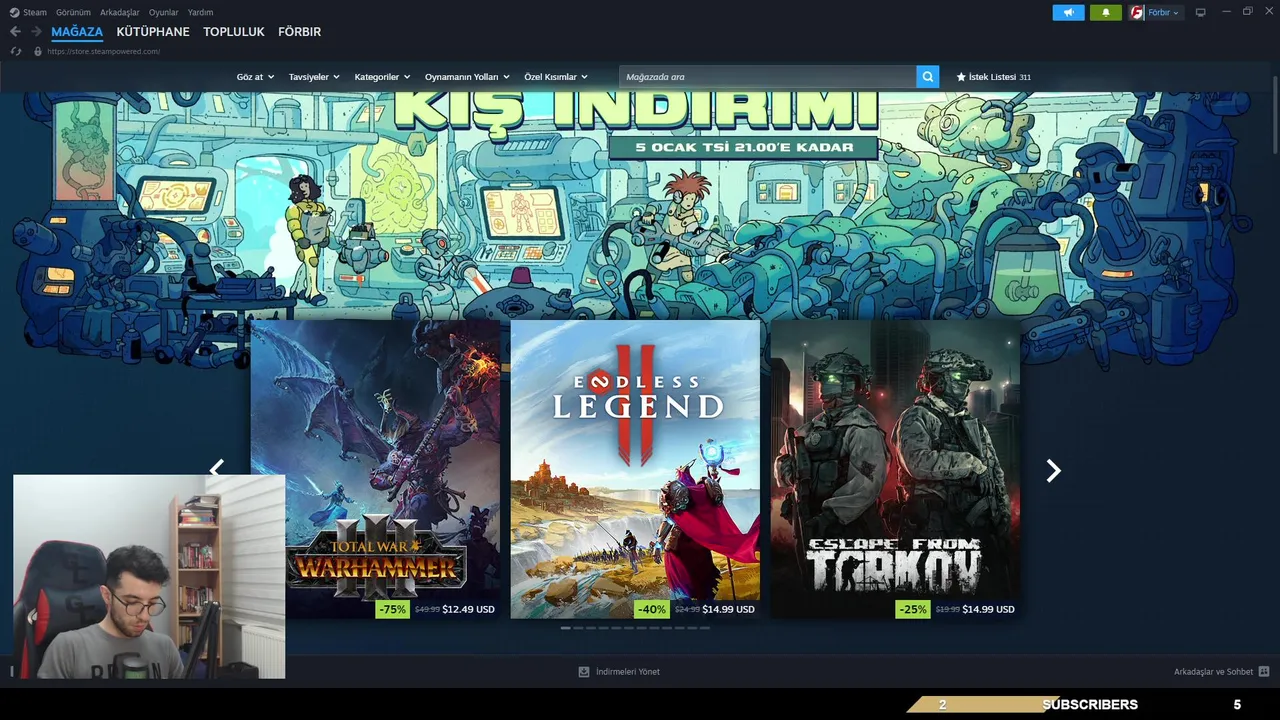Click the padlock icon beside the URL
The width and height of the screenshot is (1280, 720).
38,51
